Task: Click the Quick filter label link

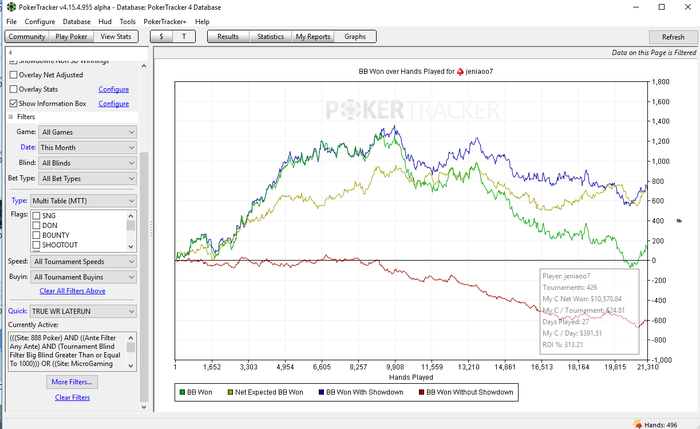Action: click(x=17, y=311)
